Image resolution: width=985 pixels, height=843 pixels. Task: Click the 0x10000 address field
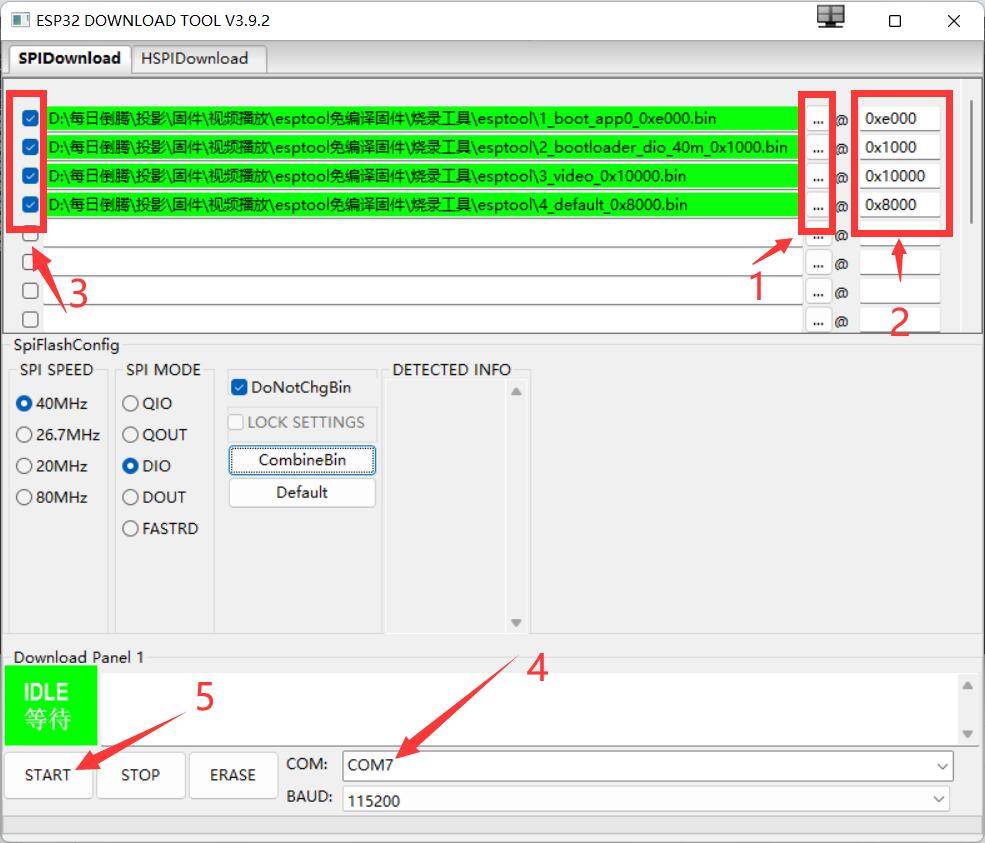click(x=900, y=176)
